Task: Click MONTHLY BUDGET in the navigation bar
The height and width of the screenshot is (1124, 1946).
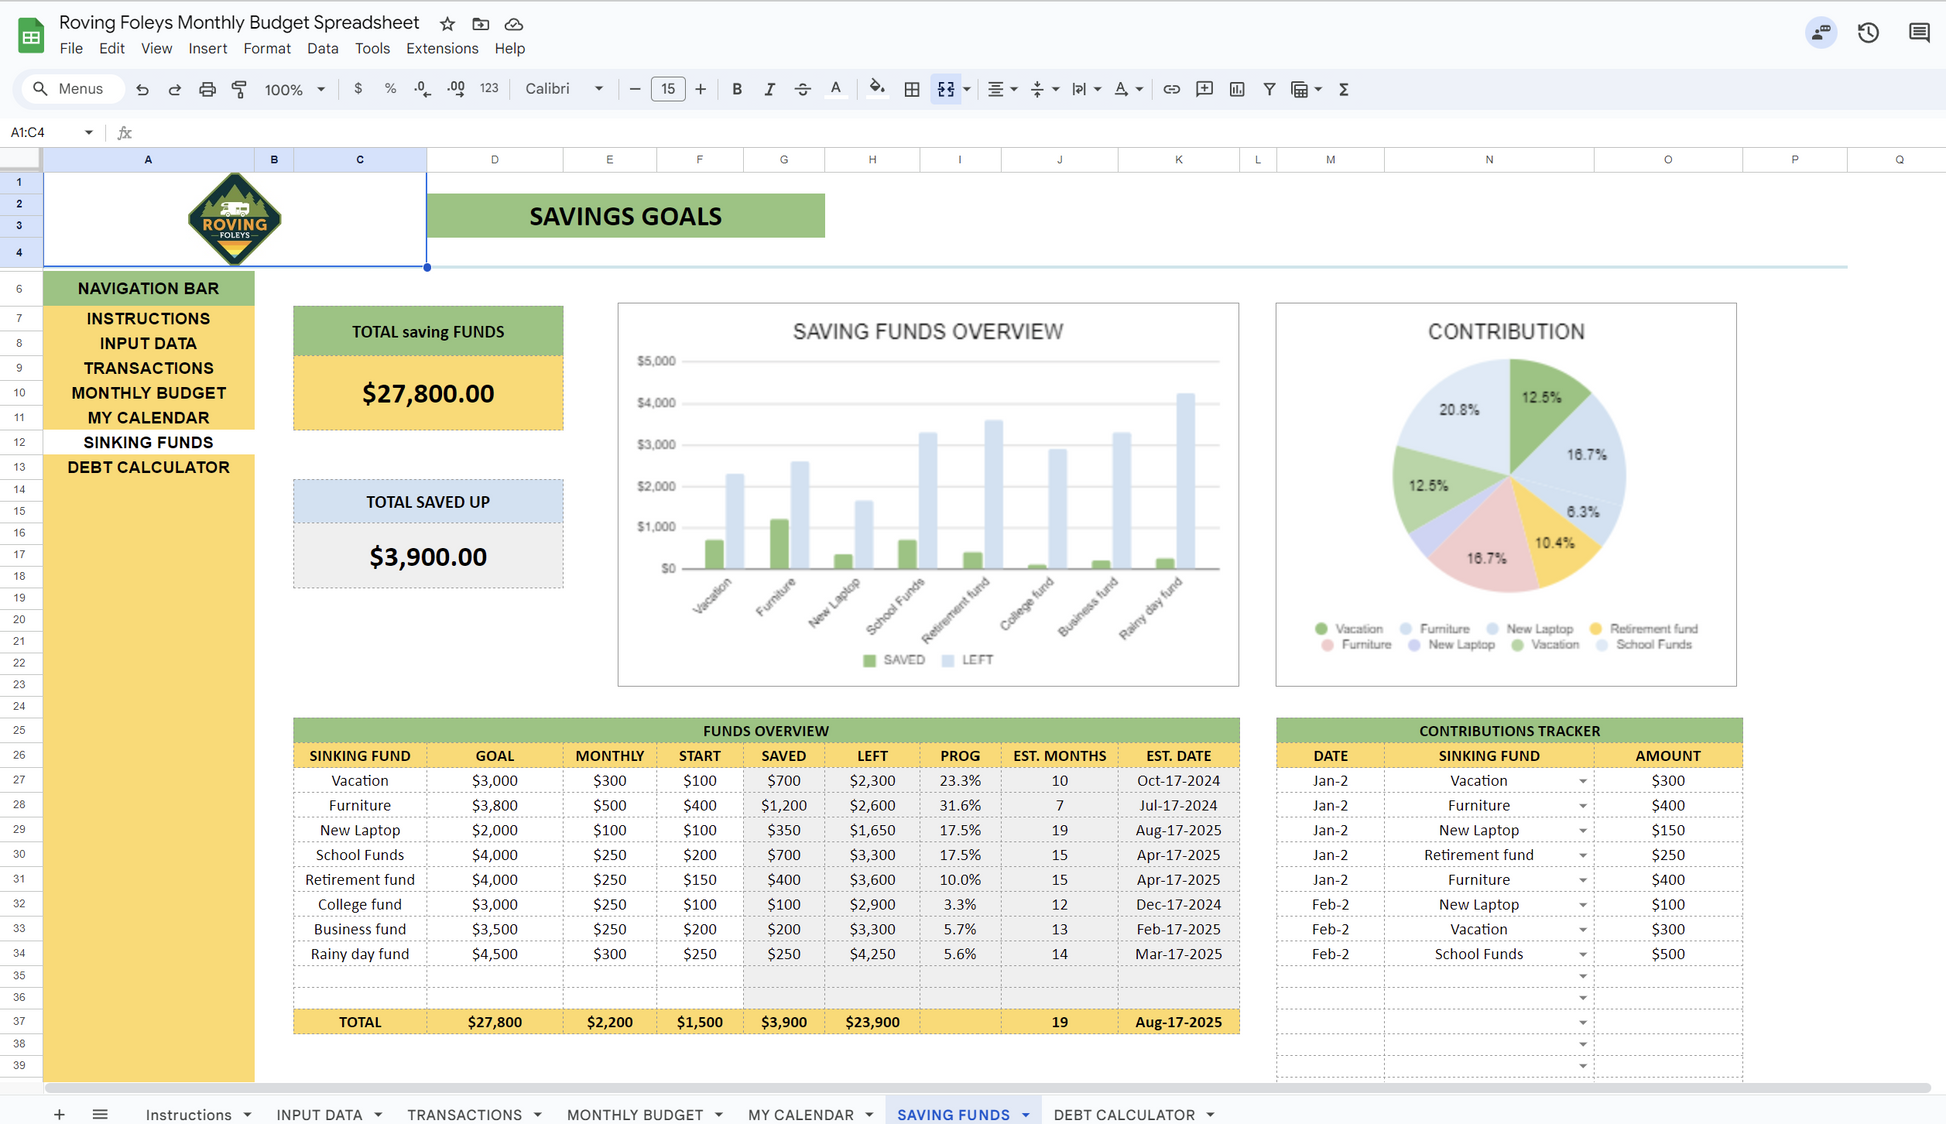Action: (x=148, y=393)
